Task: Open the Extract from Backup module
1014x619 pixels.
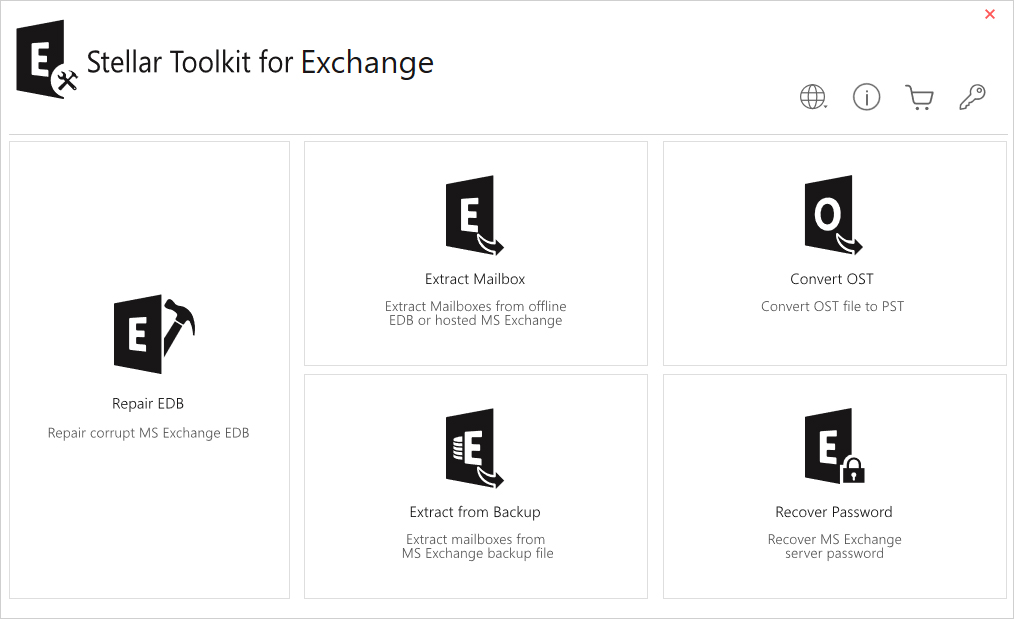Action: pyautogui.click(x=475, y=486)
